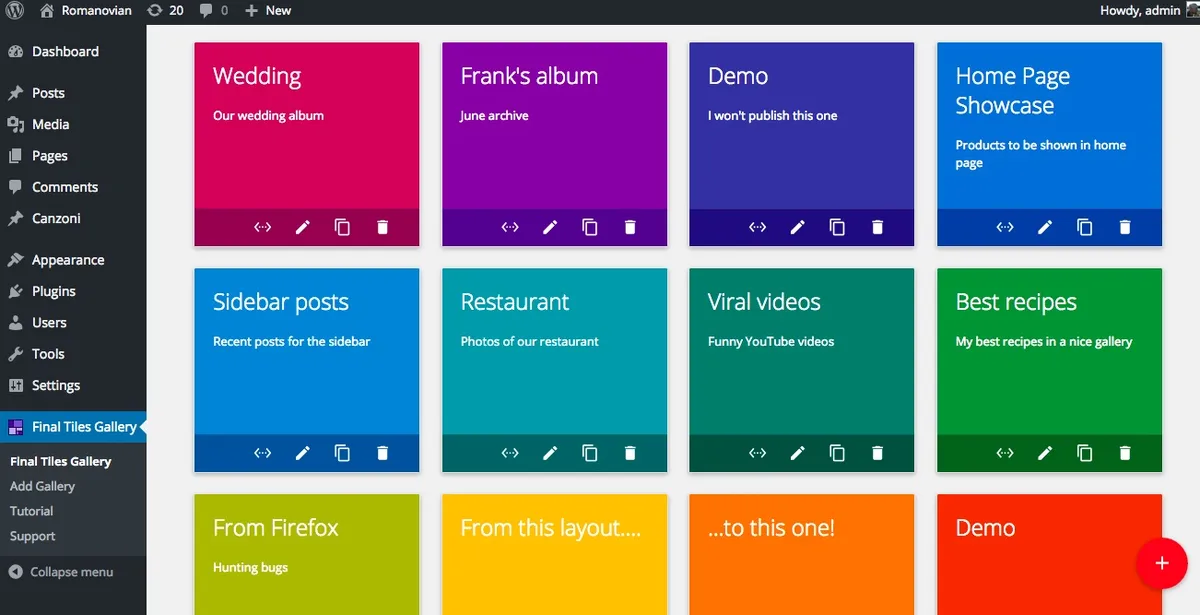
Task: Trash Frank's album gallery
Action: (630, 227)
